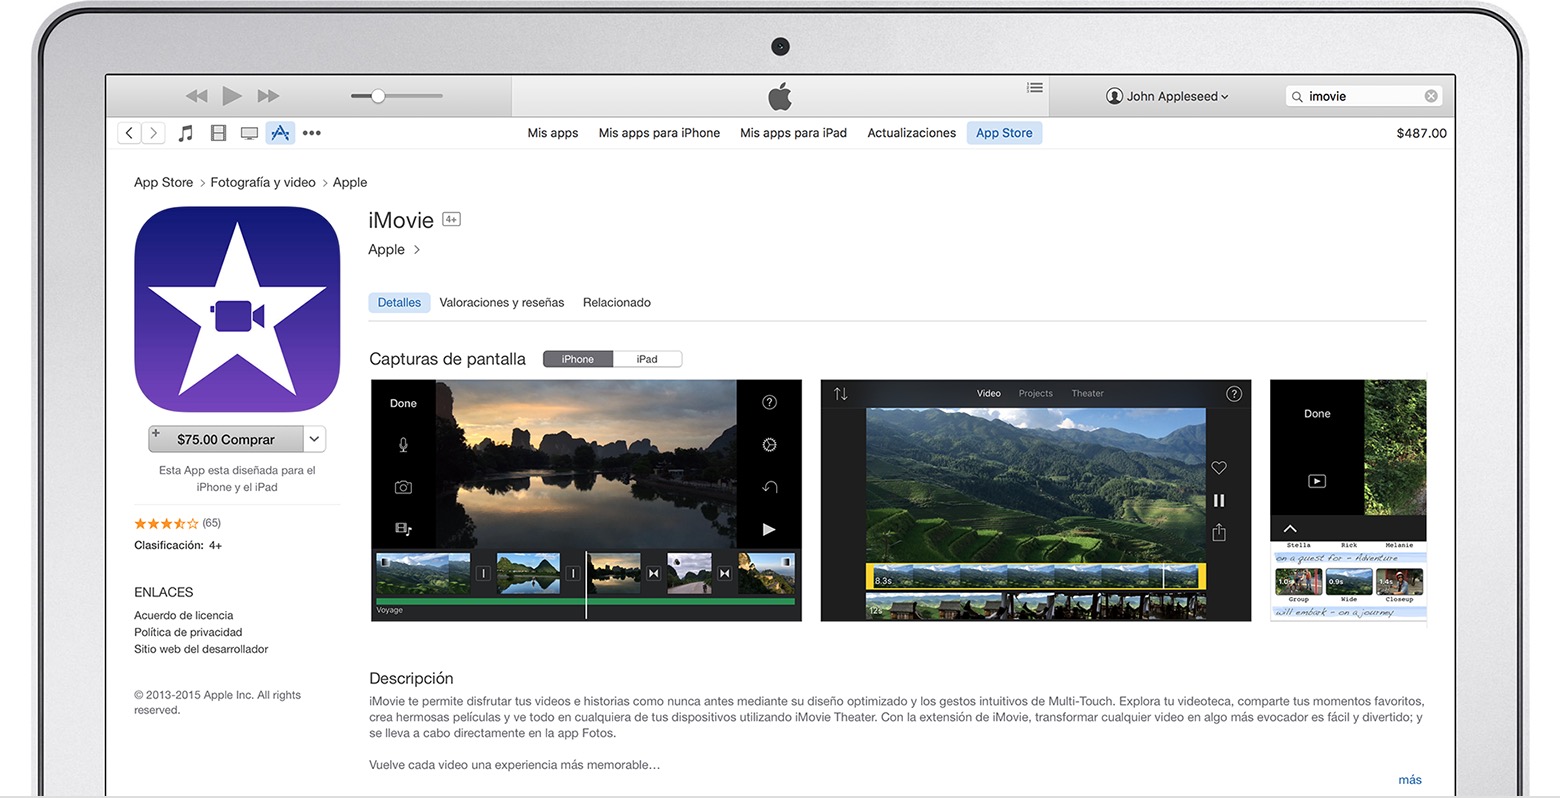
Task: Select the Apps 'A' section icon
Action: [279, 132]
